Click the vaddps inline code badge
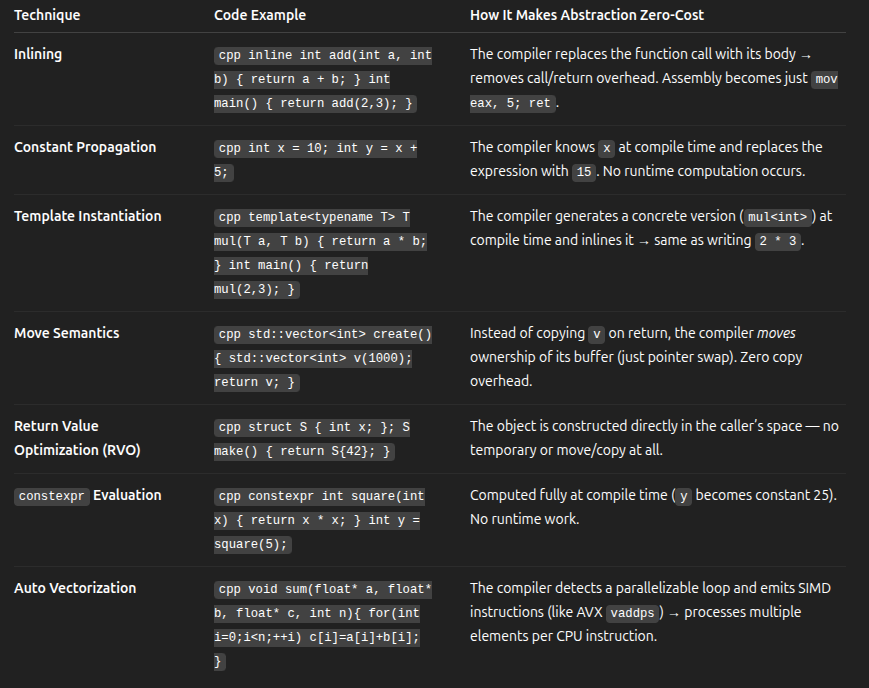Screen dimensions: 869x688 point(632,613)
